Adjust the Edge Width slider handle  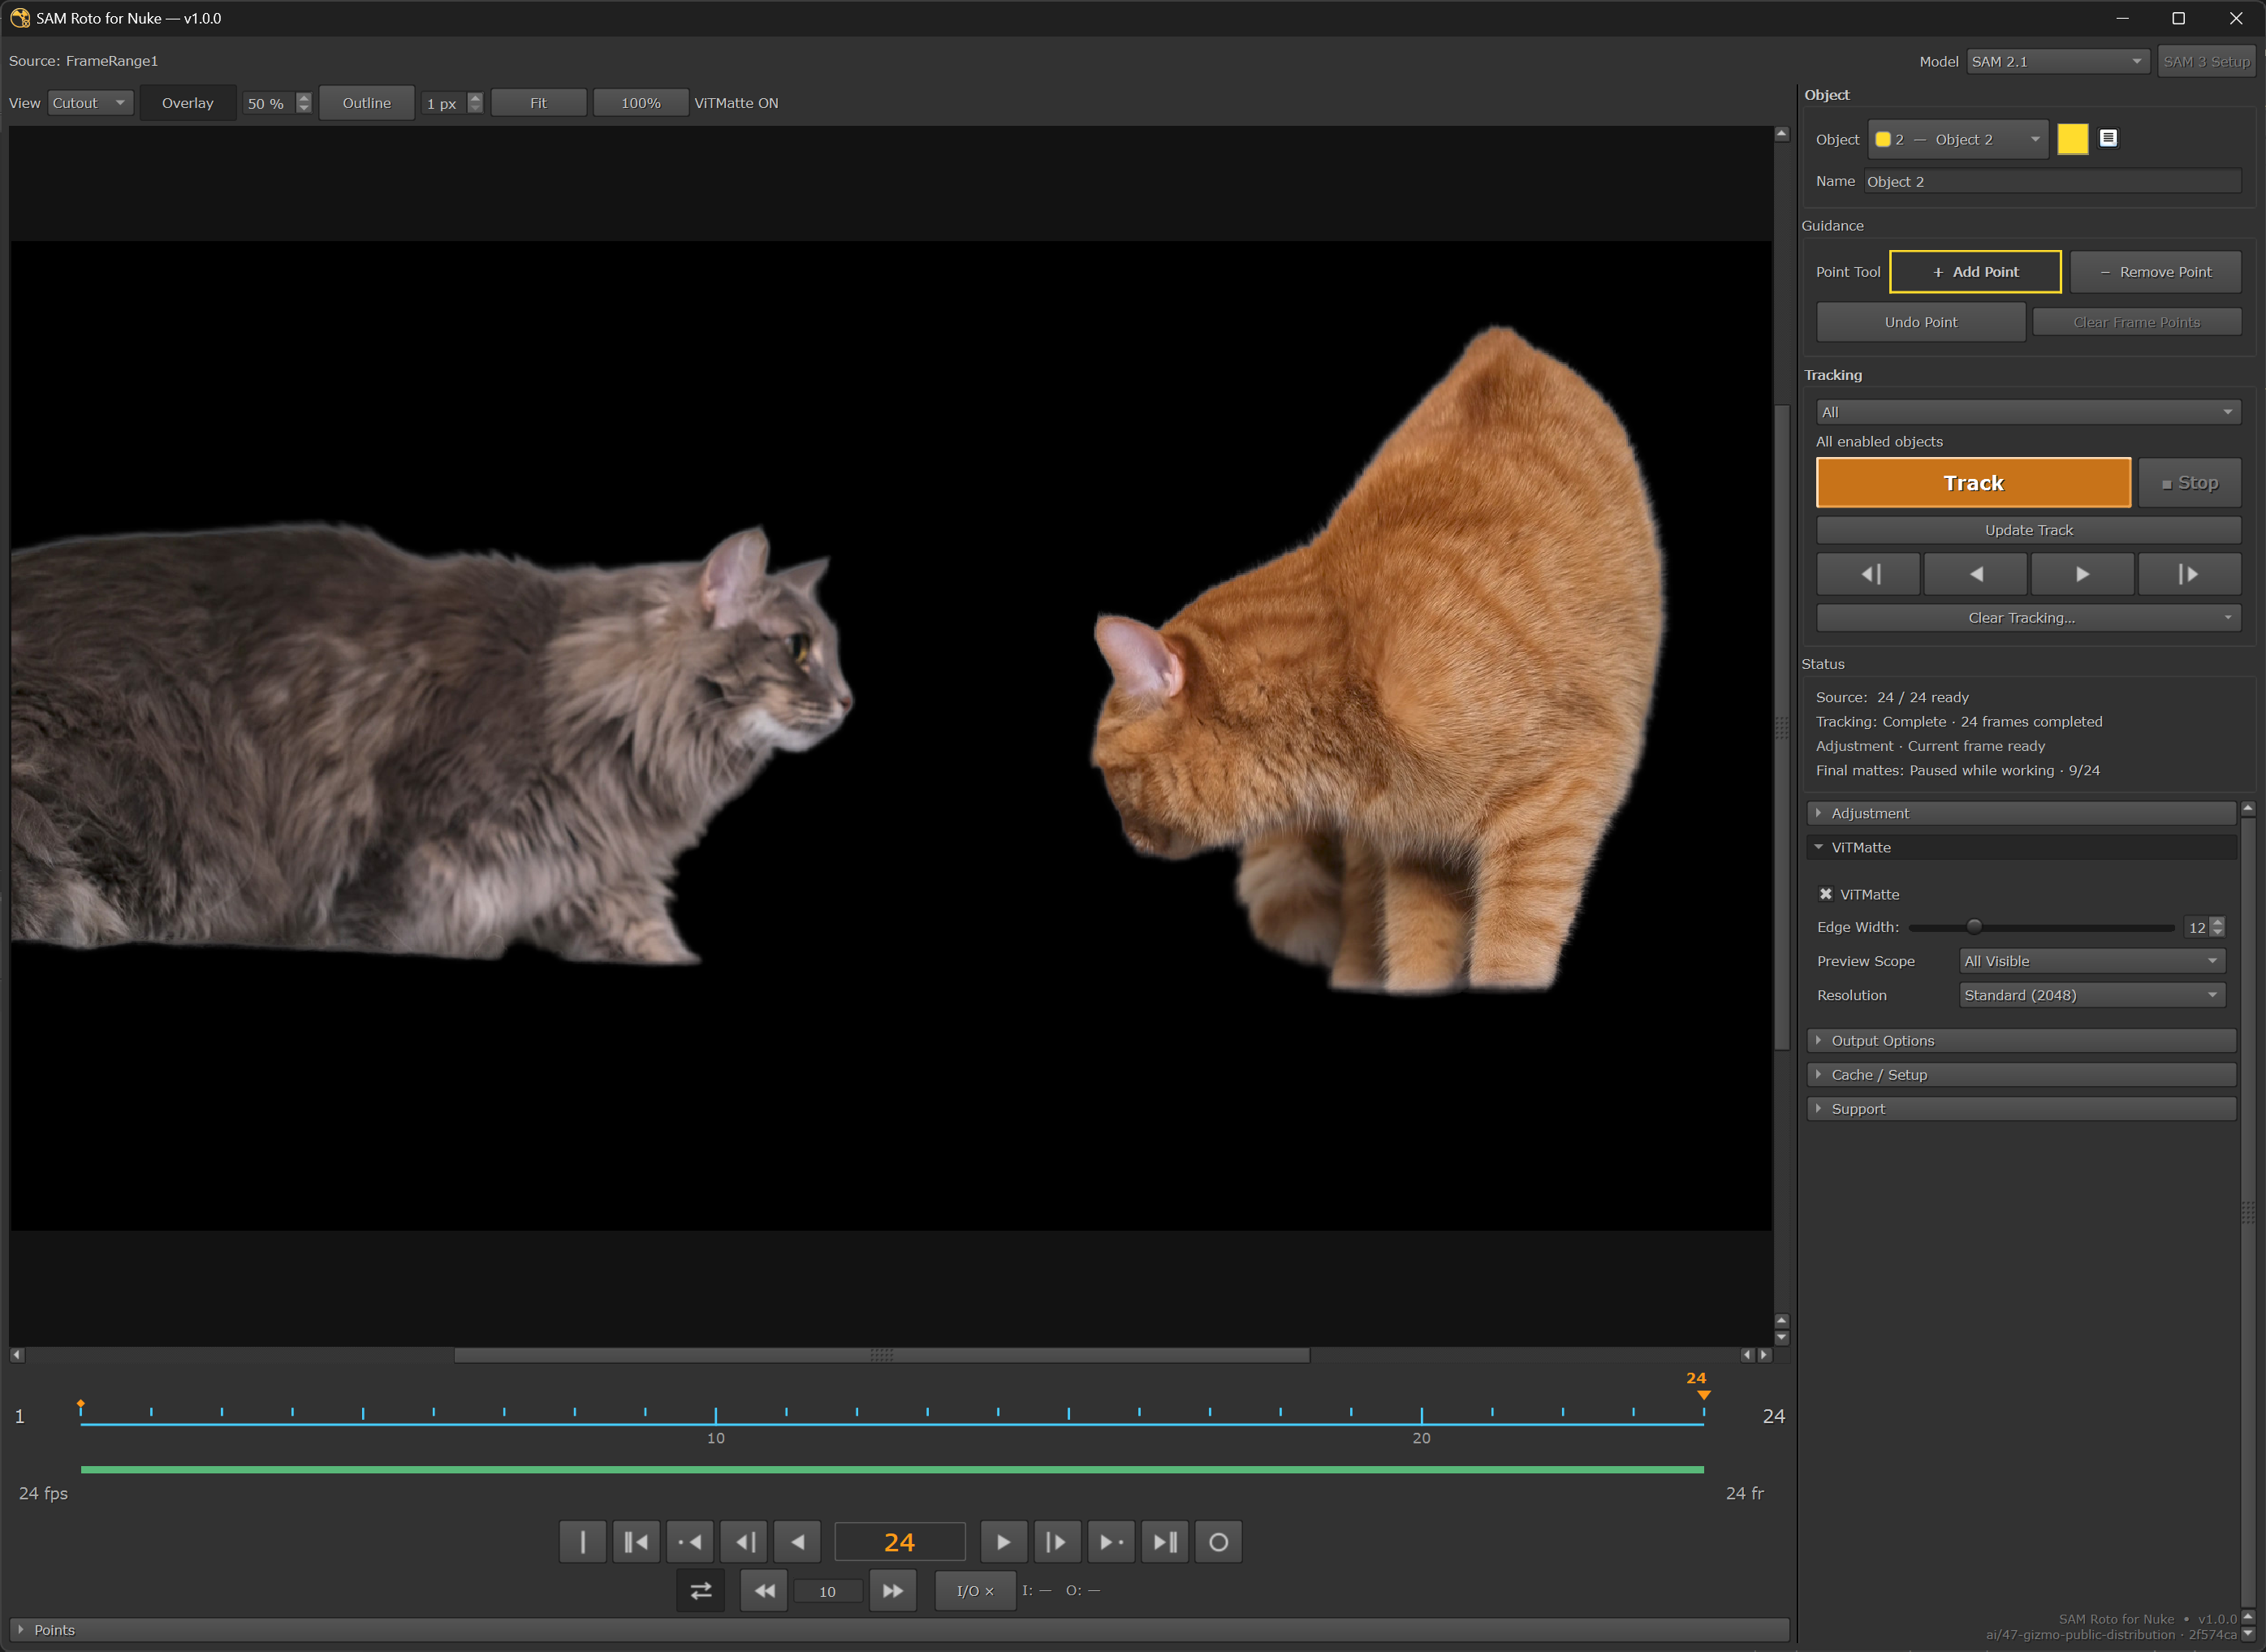click(x=1973, y=927)
